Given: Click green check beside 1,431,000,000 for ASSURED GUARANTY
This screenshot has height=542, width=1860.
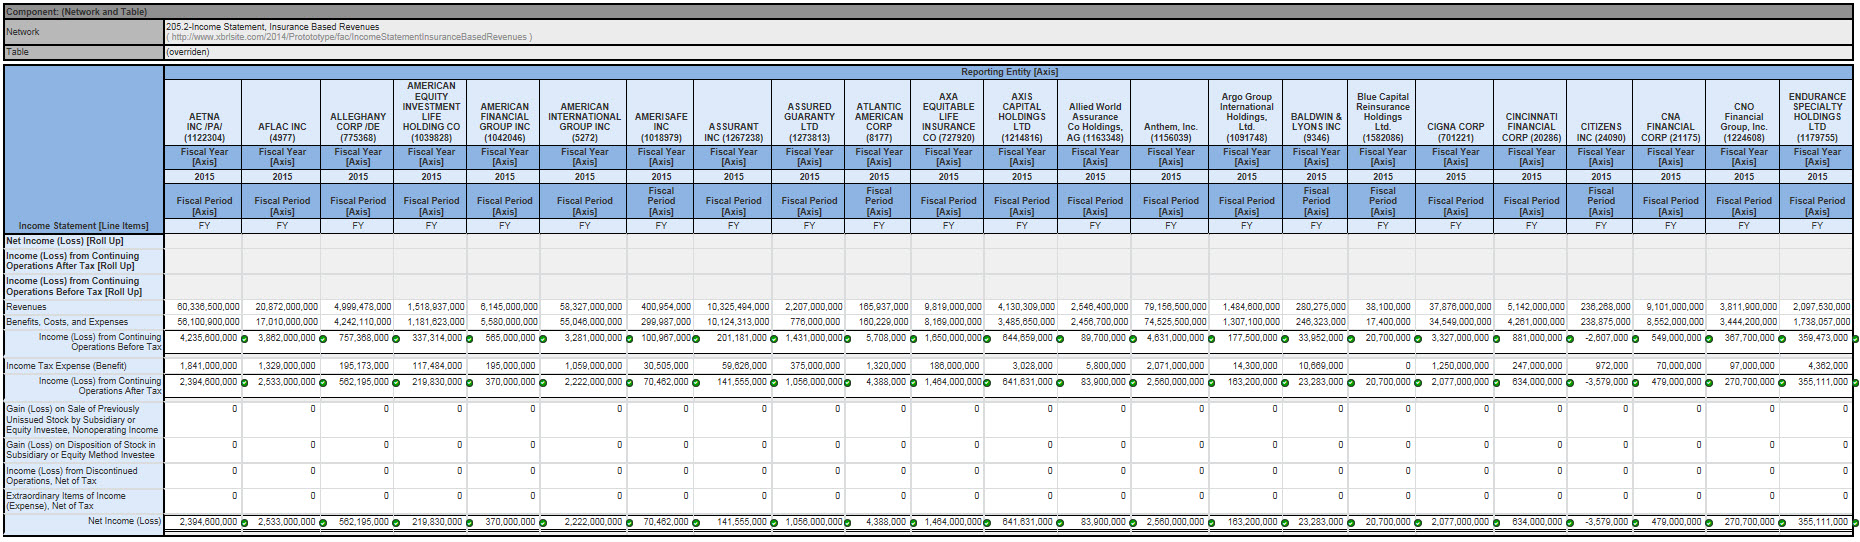Looking at the screenshot, I should (848, 339).
